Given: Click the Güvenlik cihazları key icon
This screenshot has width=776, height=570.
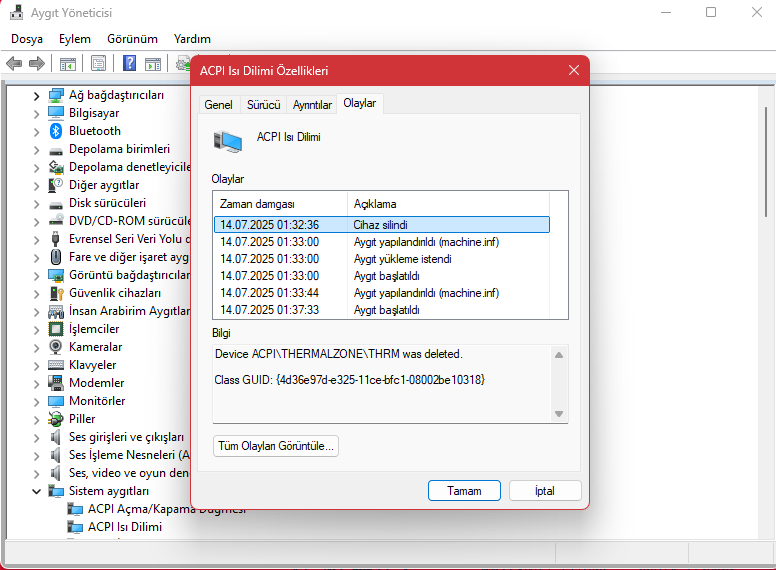Looking at the screenshot, I should (x=56, y=293).
